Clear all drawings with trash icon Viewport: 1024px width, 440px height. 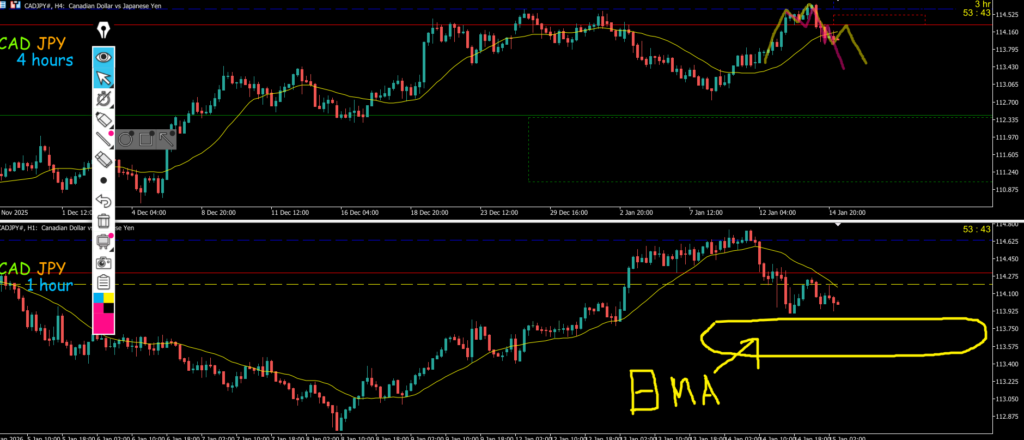pyautogui.click(x=103, y=220)
